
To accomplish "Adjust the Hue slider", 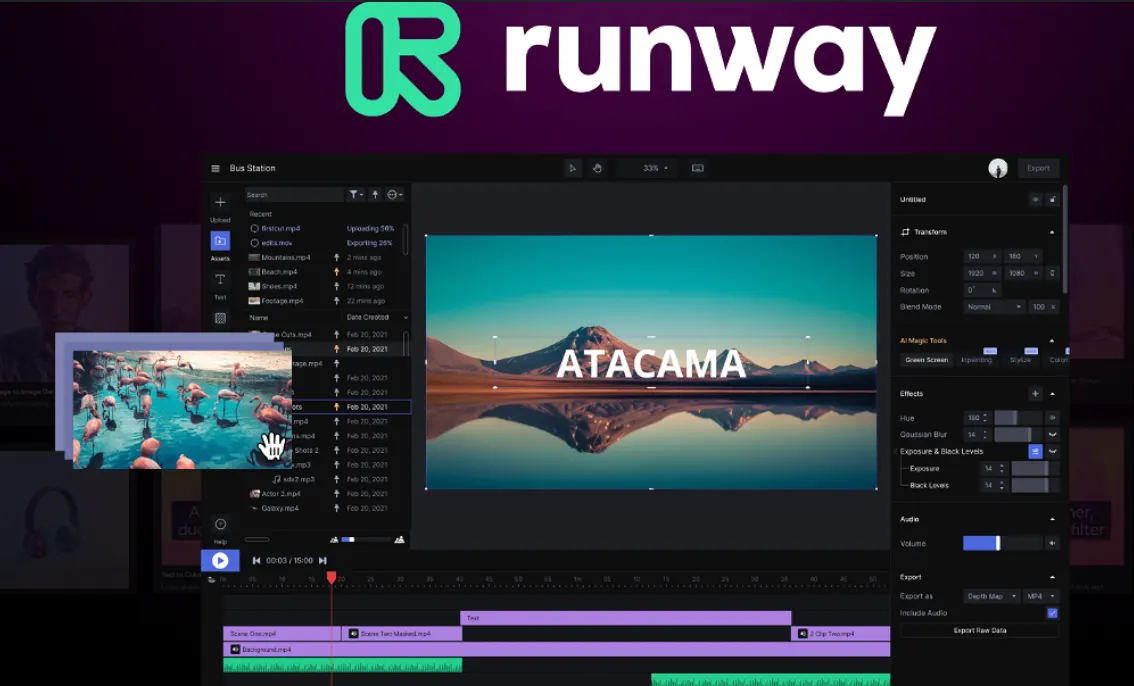I will click(x=1018, y=418).
